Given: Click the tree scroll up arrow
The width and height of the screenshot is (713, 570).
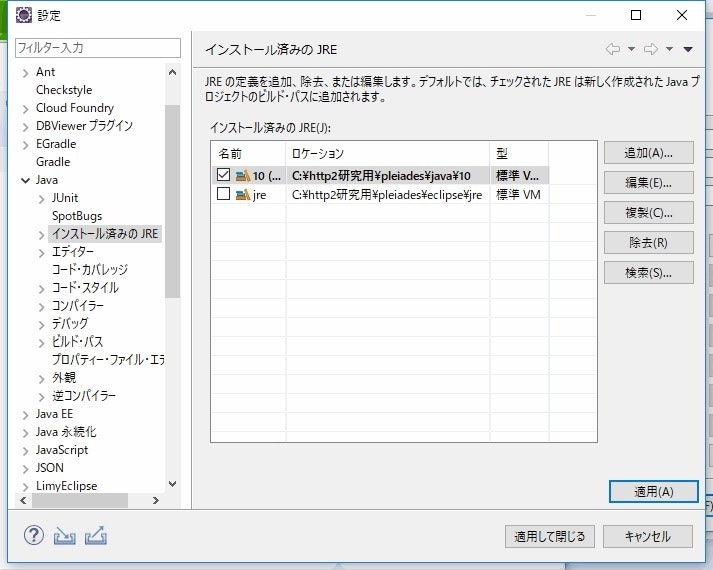Looking at the screenshot, I should pos(172,72).
